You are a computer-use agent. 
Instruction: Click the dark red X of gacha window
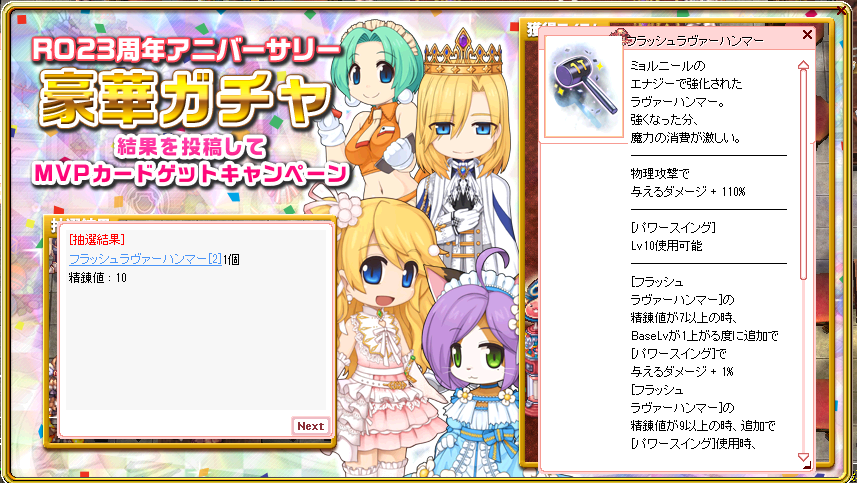tap(842, 9)
